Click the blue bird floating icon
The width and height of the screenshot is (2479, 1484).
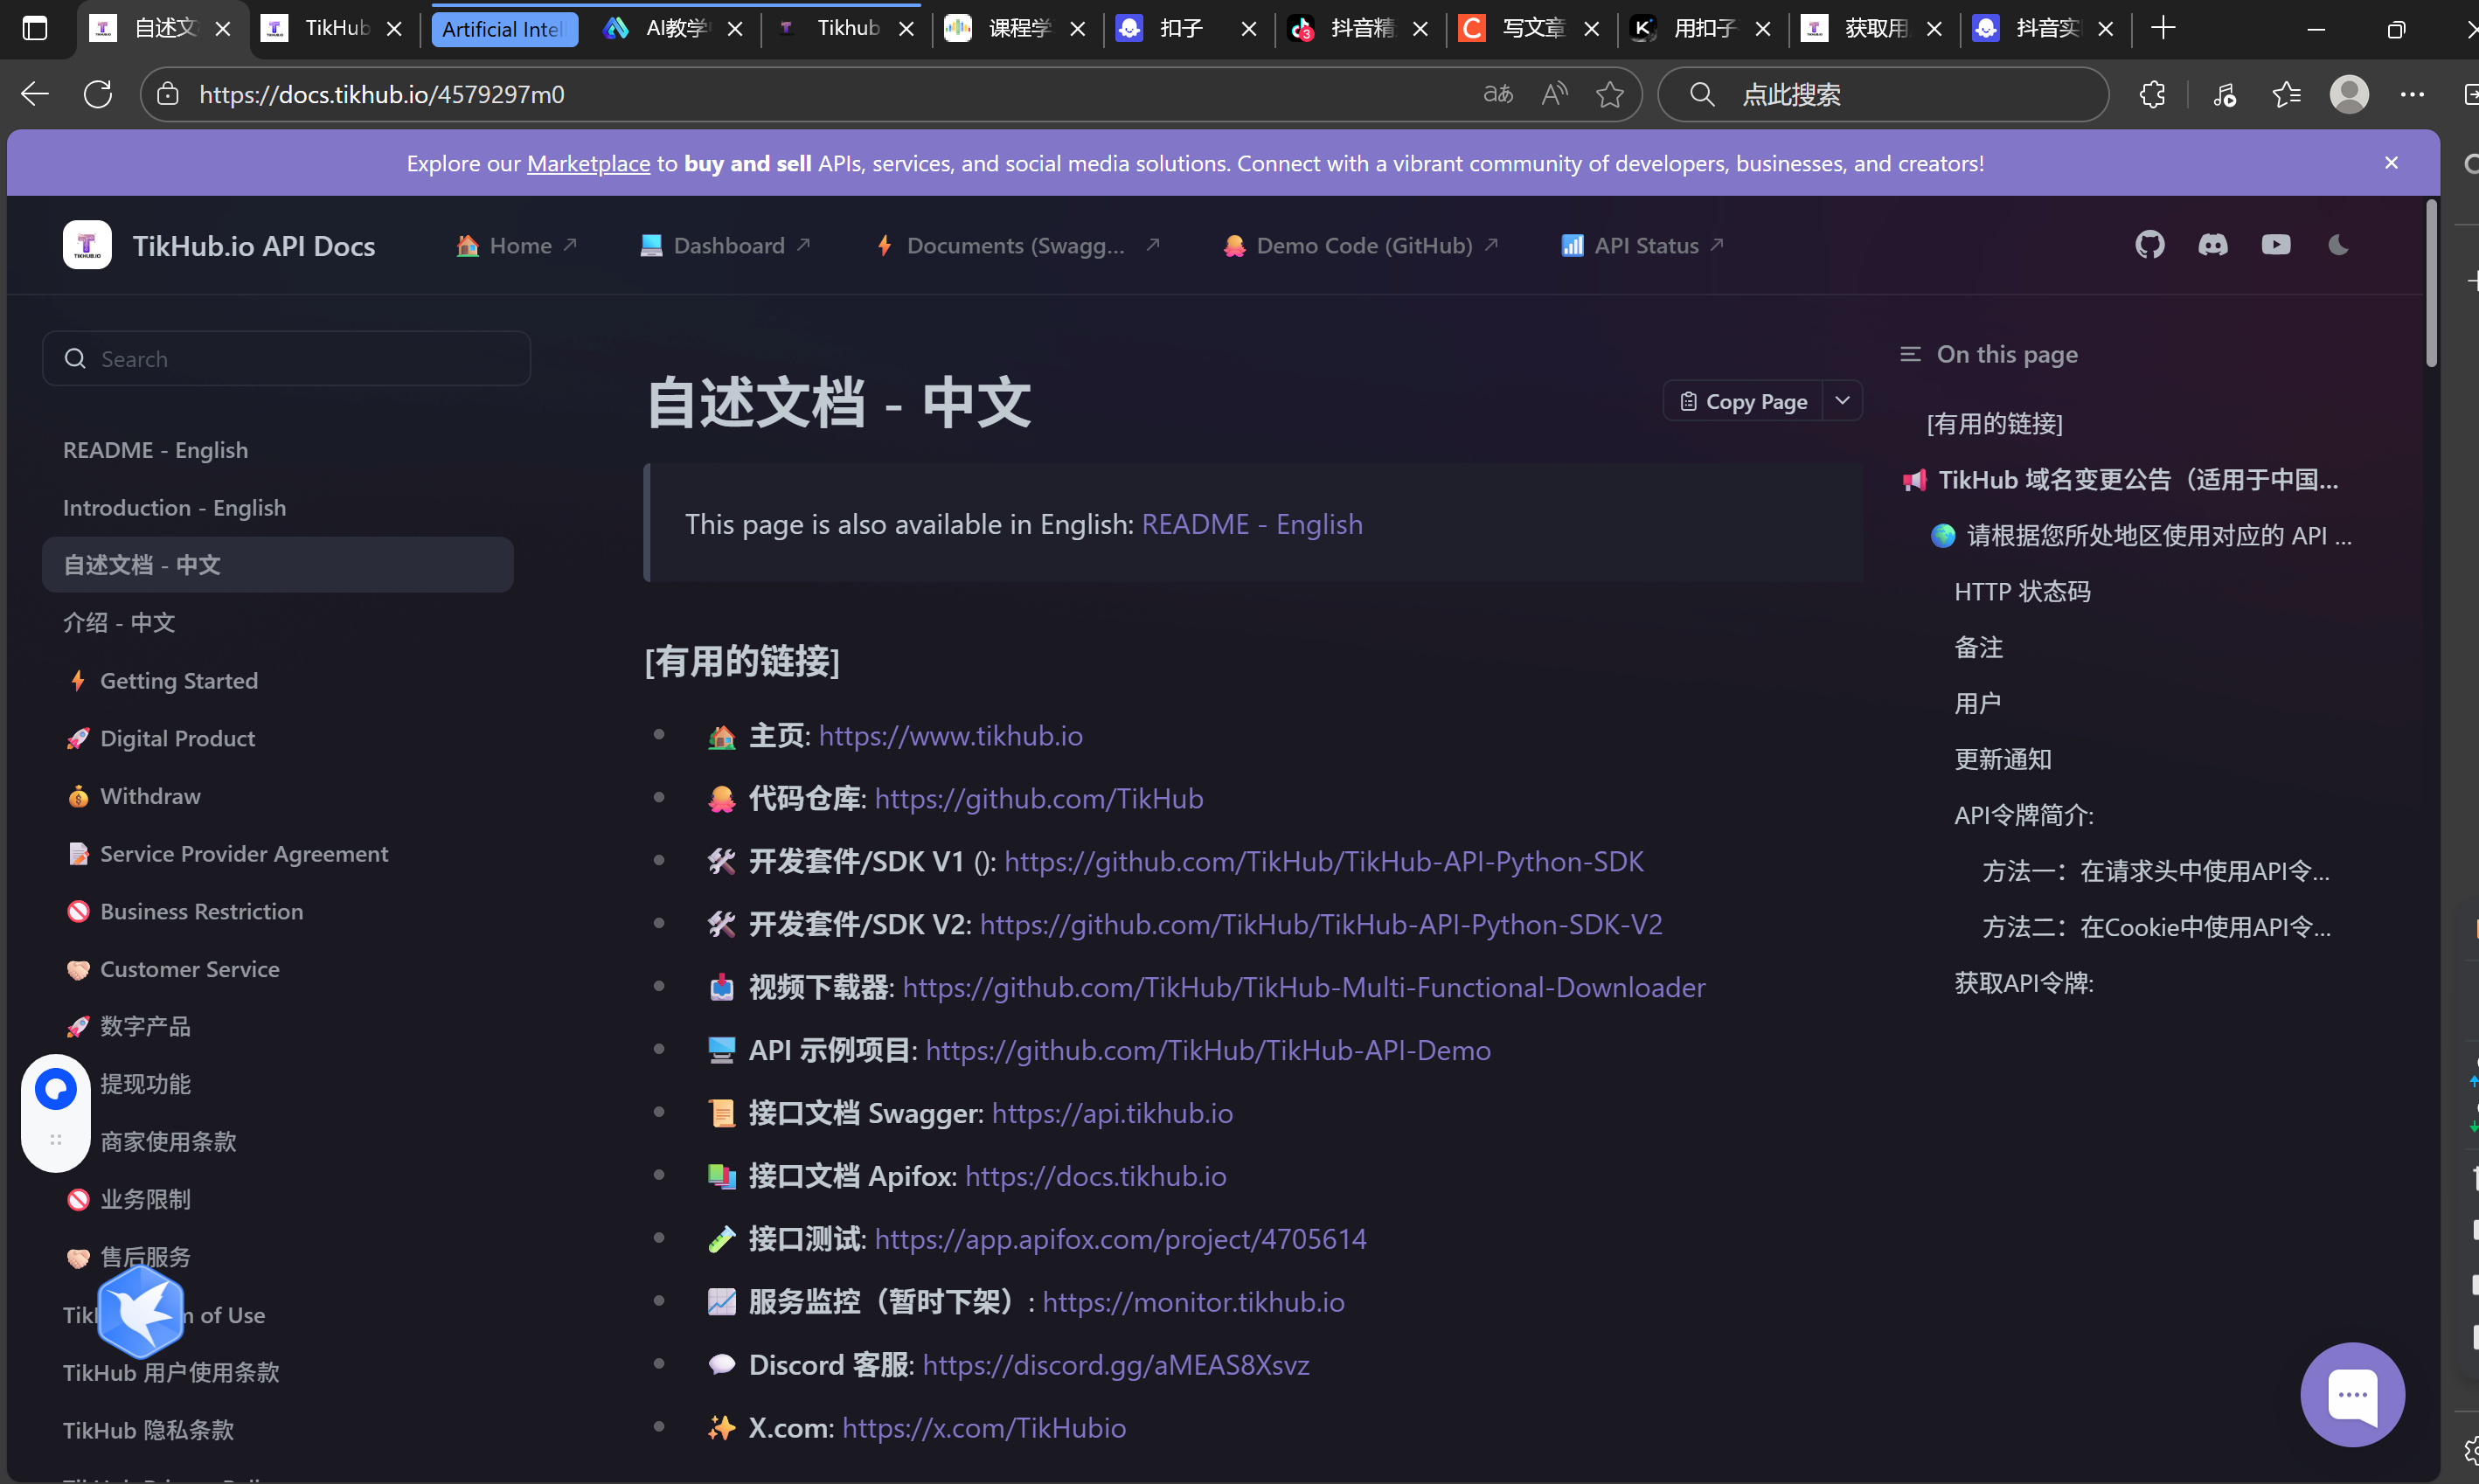[141, 1312]
